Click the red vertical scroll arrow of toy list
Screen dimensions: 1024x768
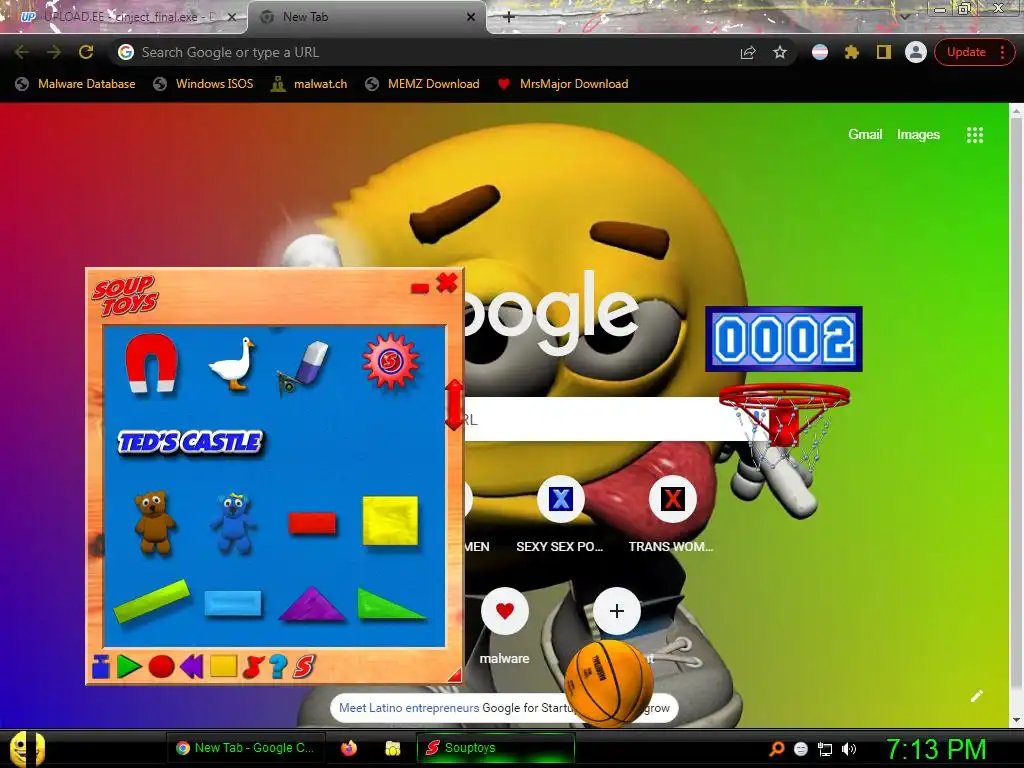click(x=454, y=404)
